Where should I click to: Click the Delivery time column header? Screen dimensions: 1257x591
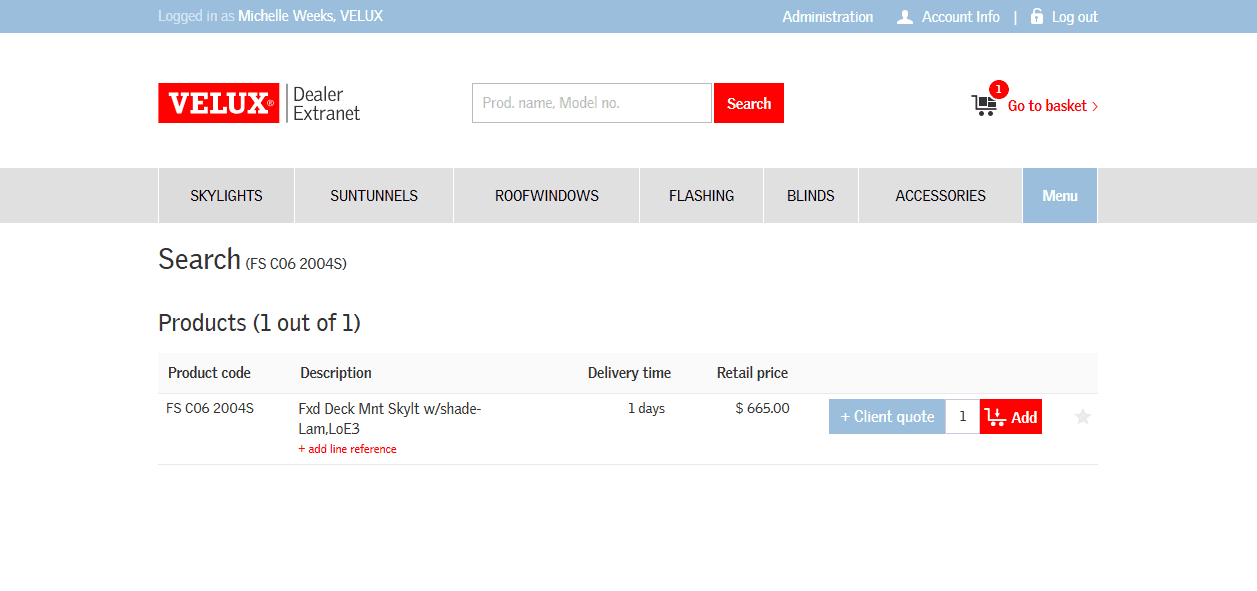[x=629, y=373]
